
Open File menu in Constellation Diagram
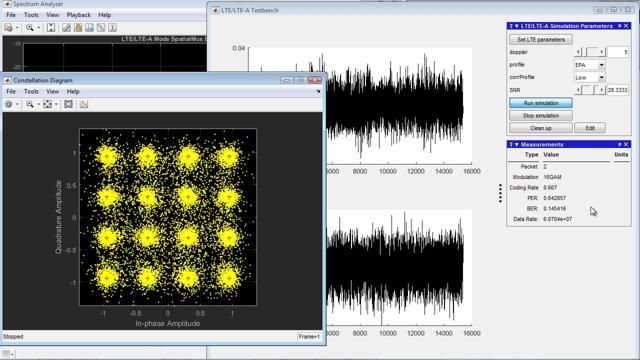pyautogui.click(x=11, y=91)
